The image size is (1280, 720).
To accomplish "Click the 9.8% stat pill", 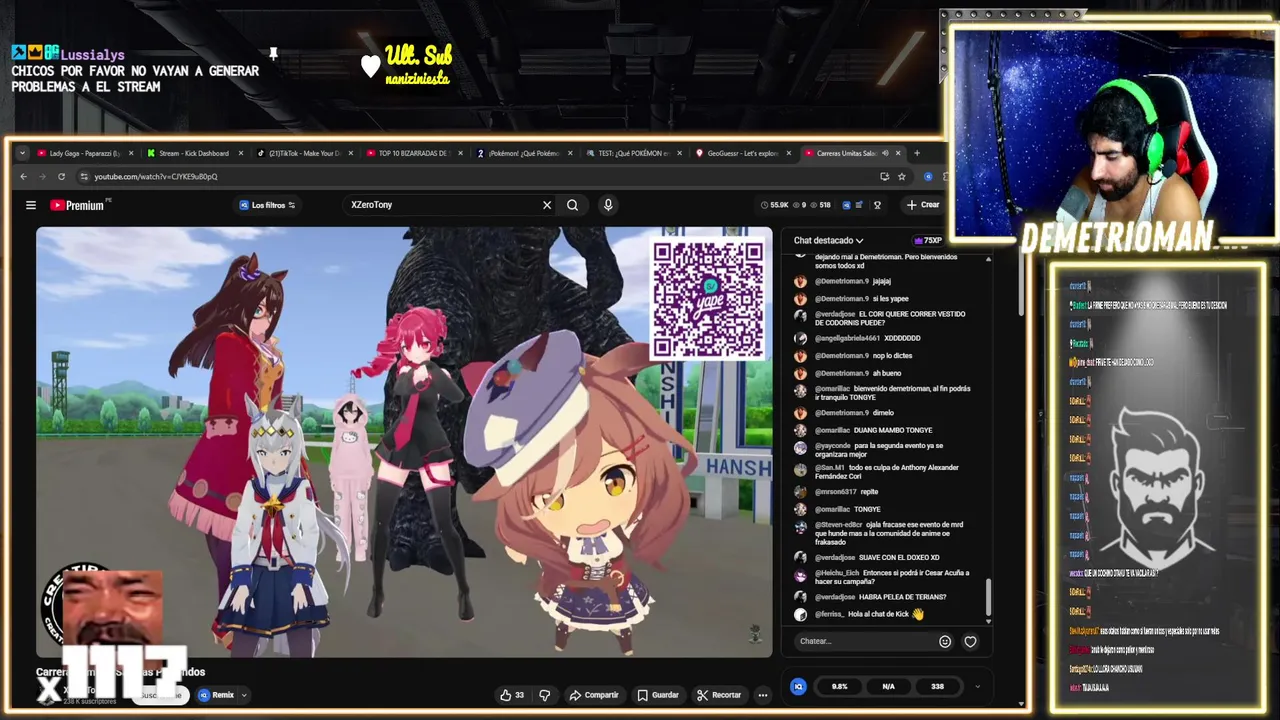I will (x=839, y=686).
